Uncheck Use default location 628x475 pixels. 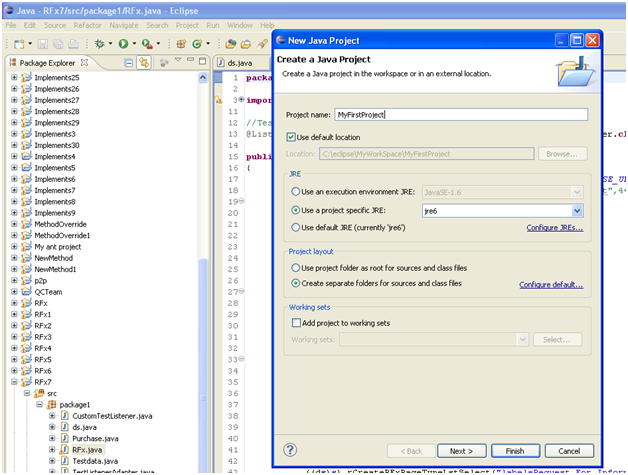pyautogui.click(x=291, y=137)
